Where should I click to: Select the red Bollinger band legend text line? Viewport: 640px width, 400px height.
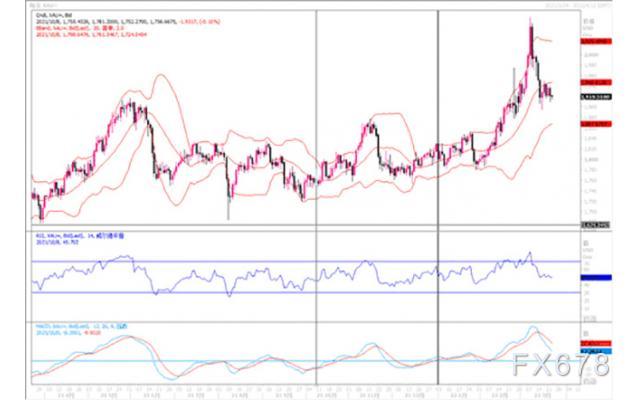pyautogui.click(x=80, y=28)
